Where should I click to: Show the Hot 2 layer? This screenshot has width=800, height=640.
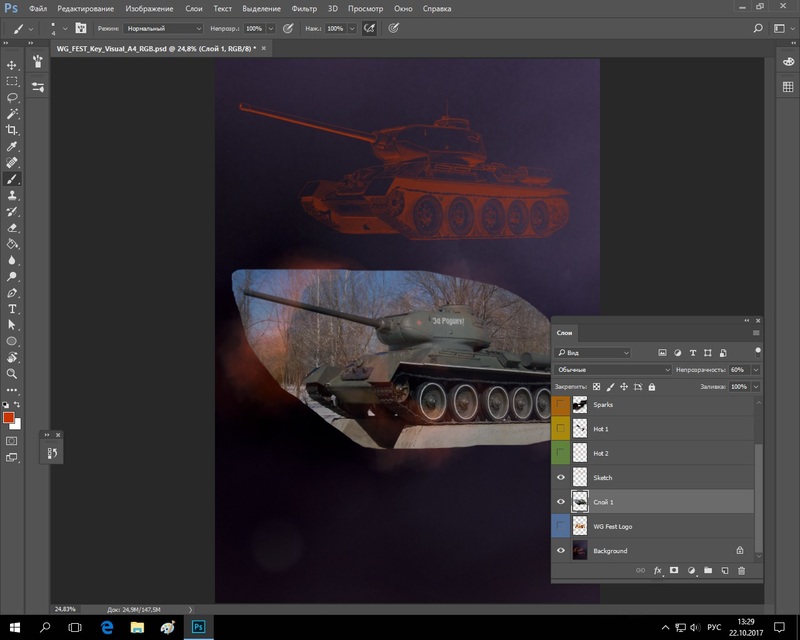(x=560, y=453)
